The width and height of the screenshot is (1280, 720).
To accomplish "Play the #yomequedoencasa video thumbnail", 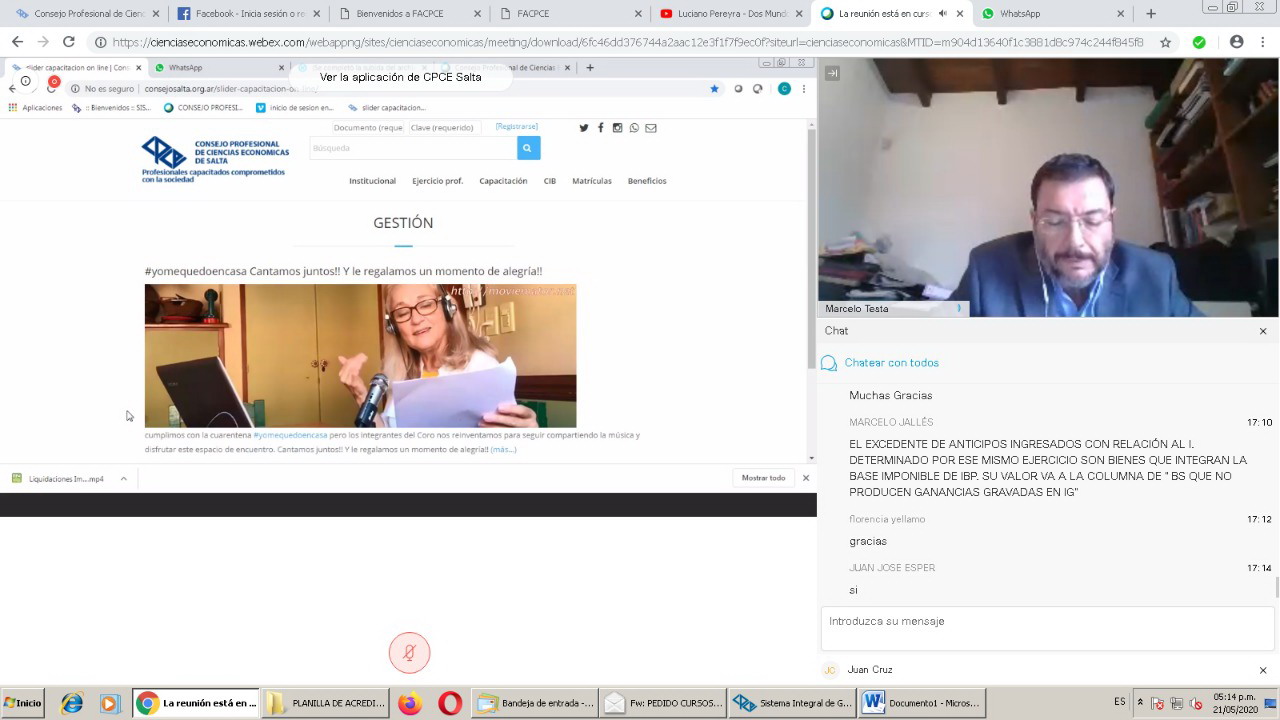I will (360, 356).
